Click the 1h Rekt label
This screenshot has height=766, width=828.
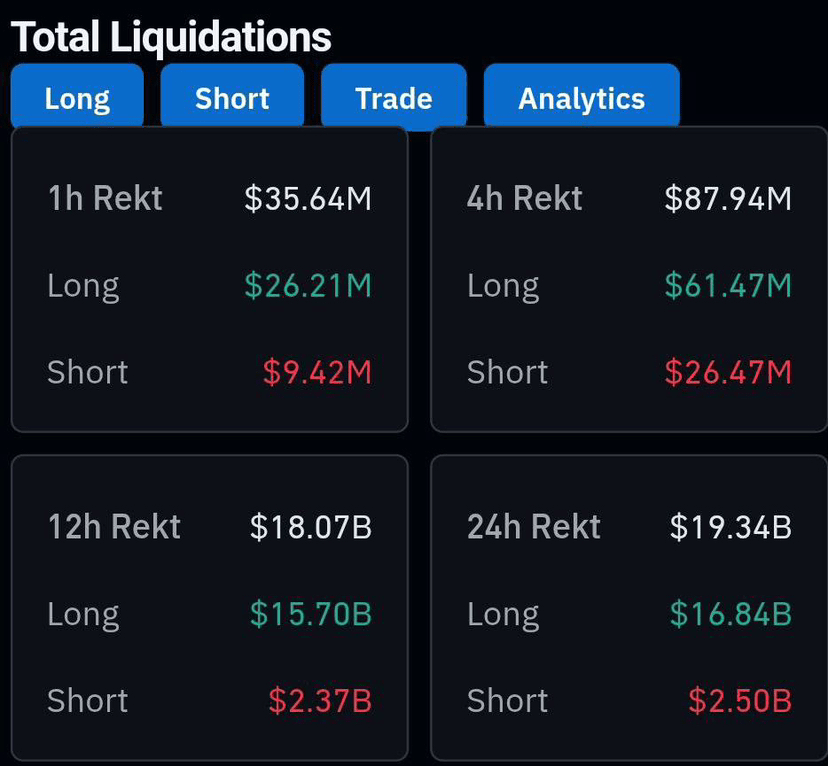coord(105,198)
